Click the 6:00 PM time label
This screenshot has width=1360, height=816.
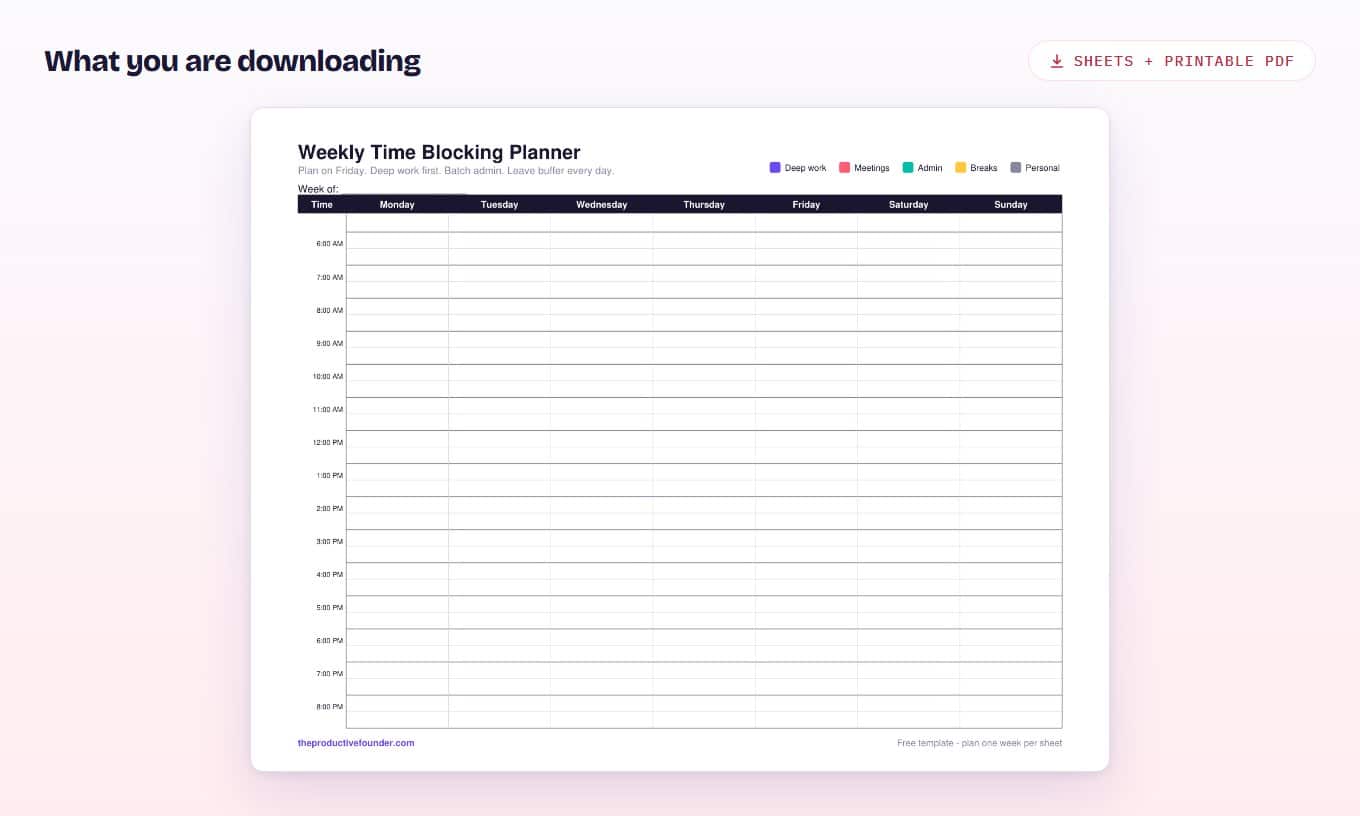(330, 640)
